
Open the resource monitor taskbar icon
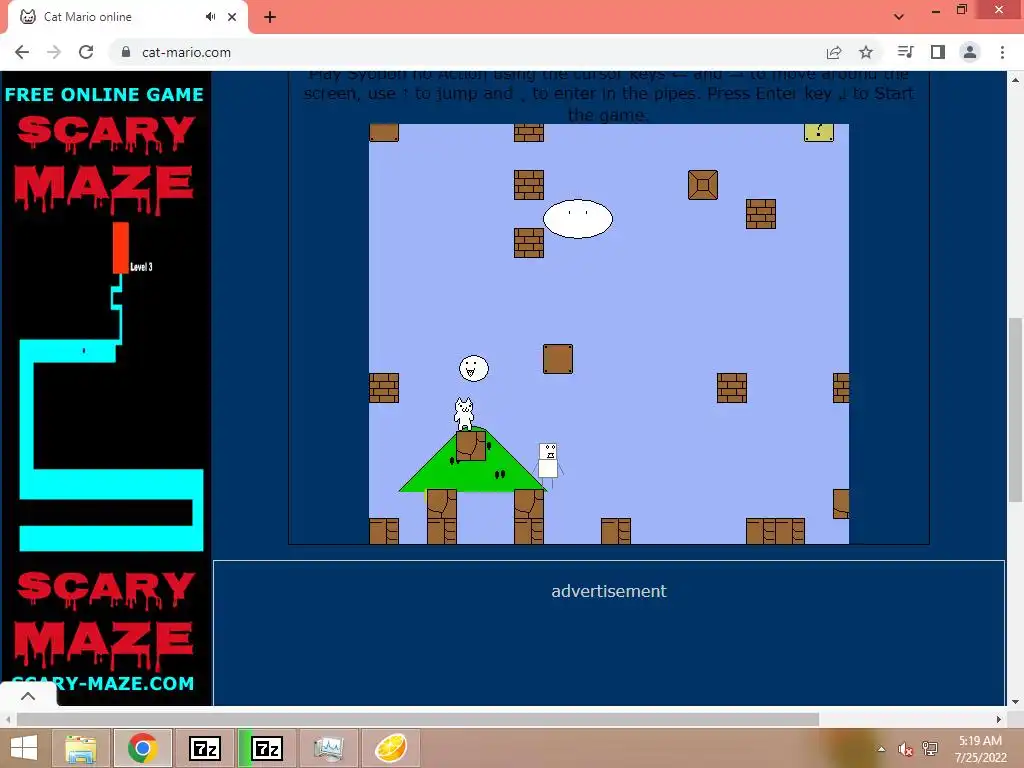[x=328, y=748]
